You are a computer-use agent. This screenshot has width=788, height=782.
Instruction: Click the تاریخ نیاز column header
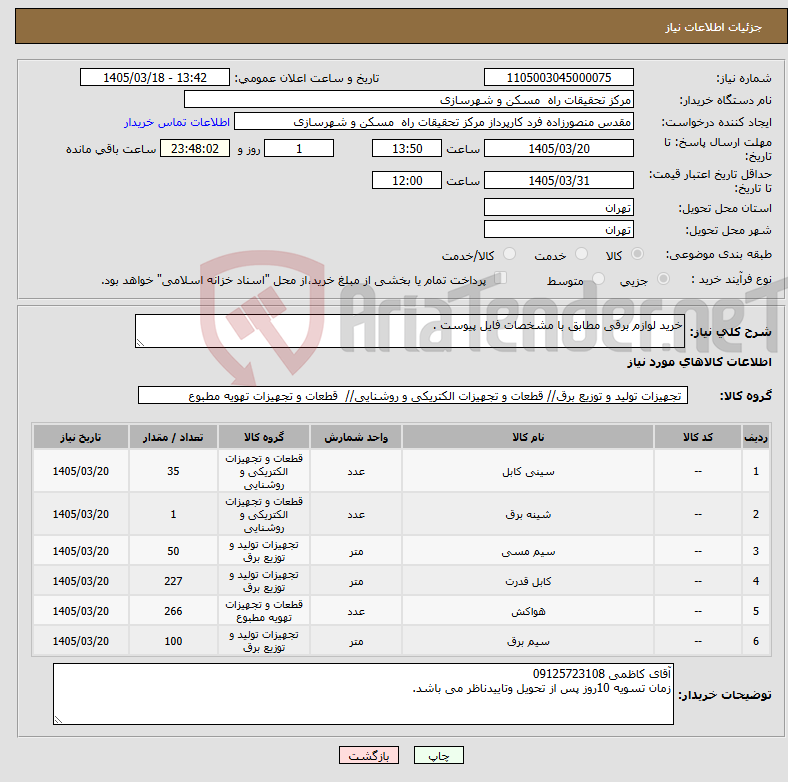point(80,437)
